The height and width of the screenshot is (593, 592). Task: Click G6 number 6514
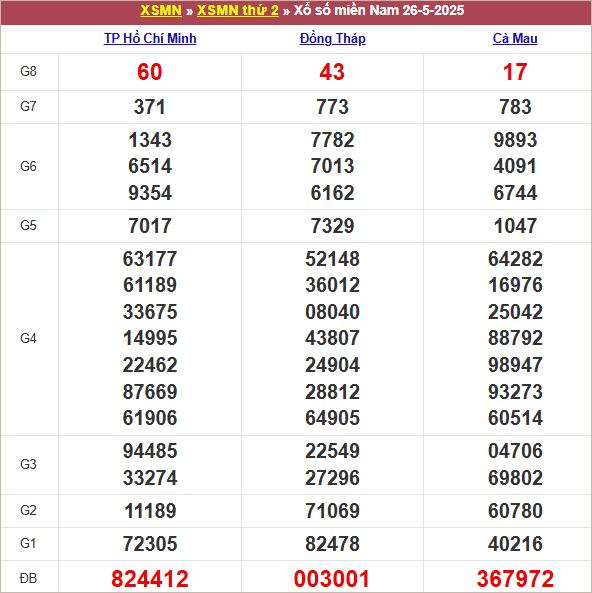150,166
